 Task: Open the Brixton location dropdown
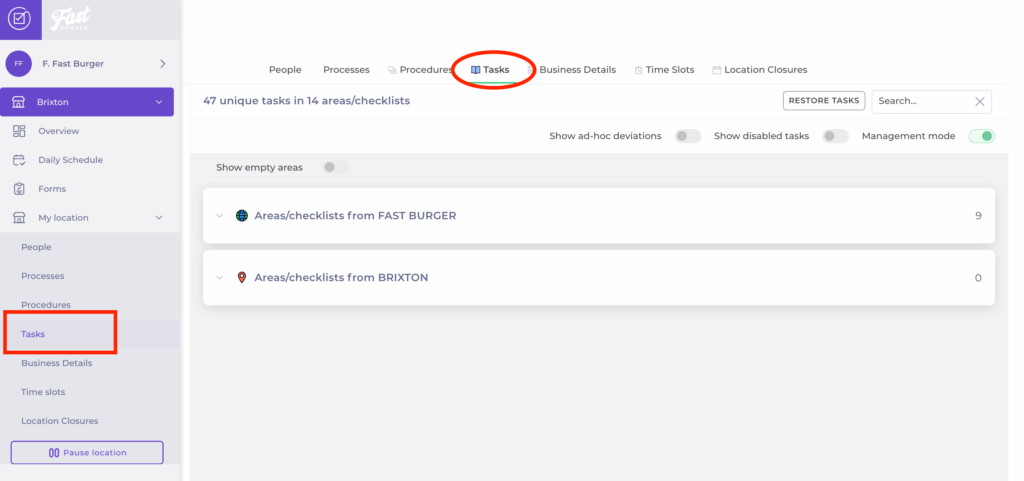pos(158,102)
